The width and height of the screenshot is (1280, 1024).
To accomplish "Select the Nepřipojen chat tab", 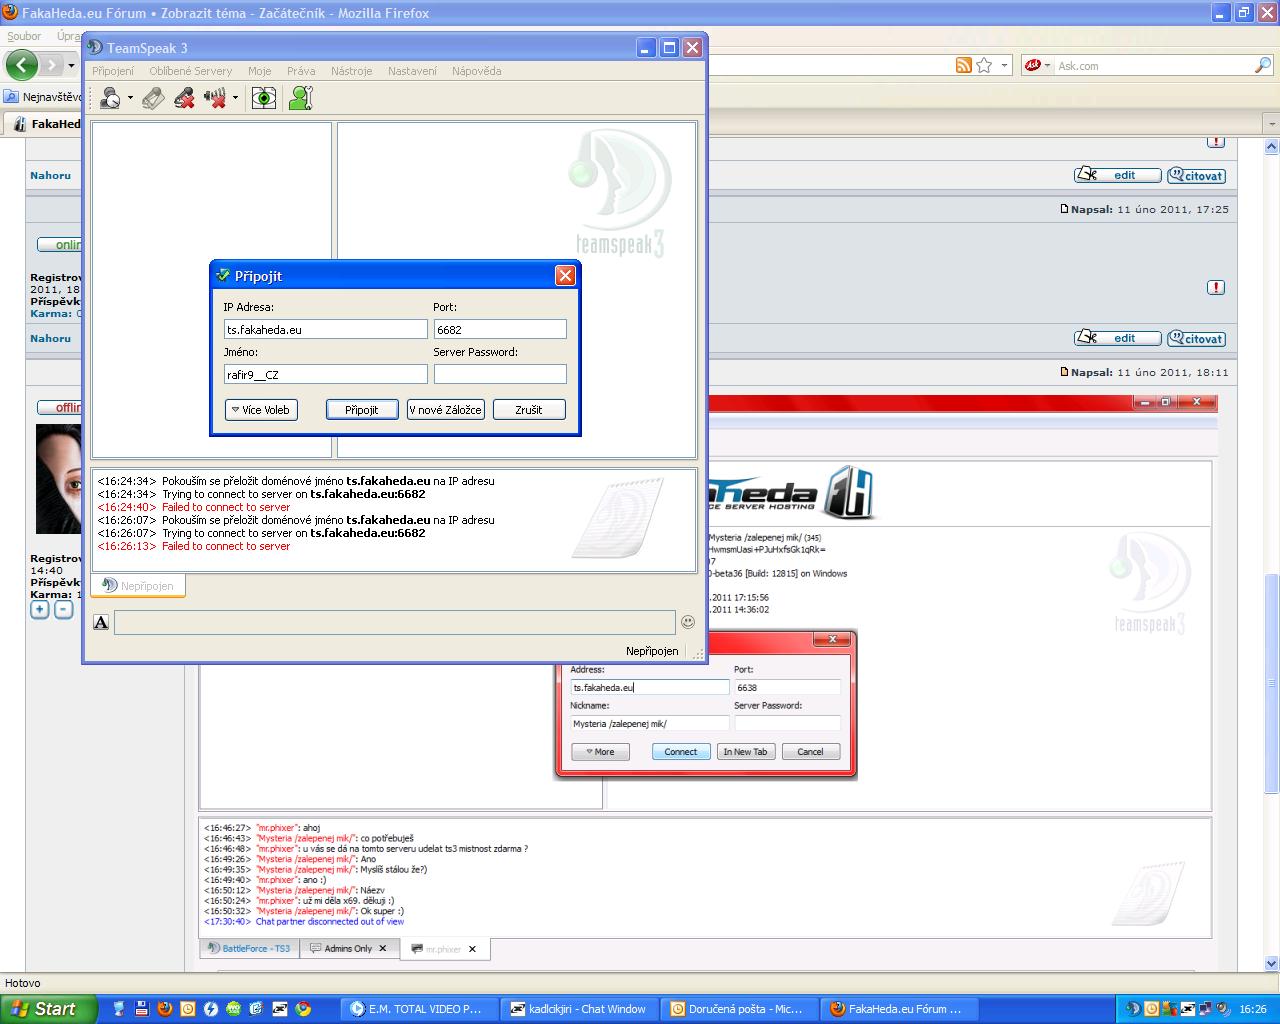I will 138,586.
